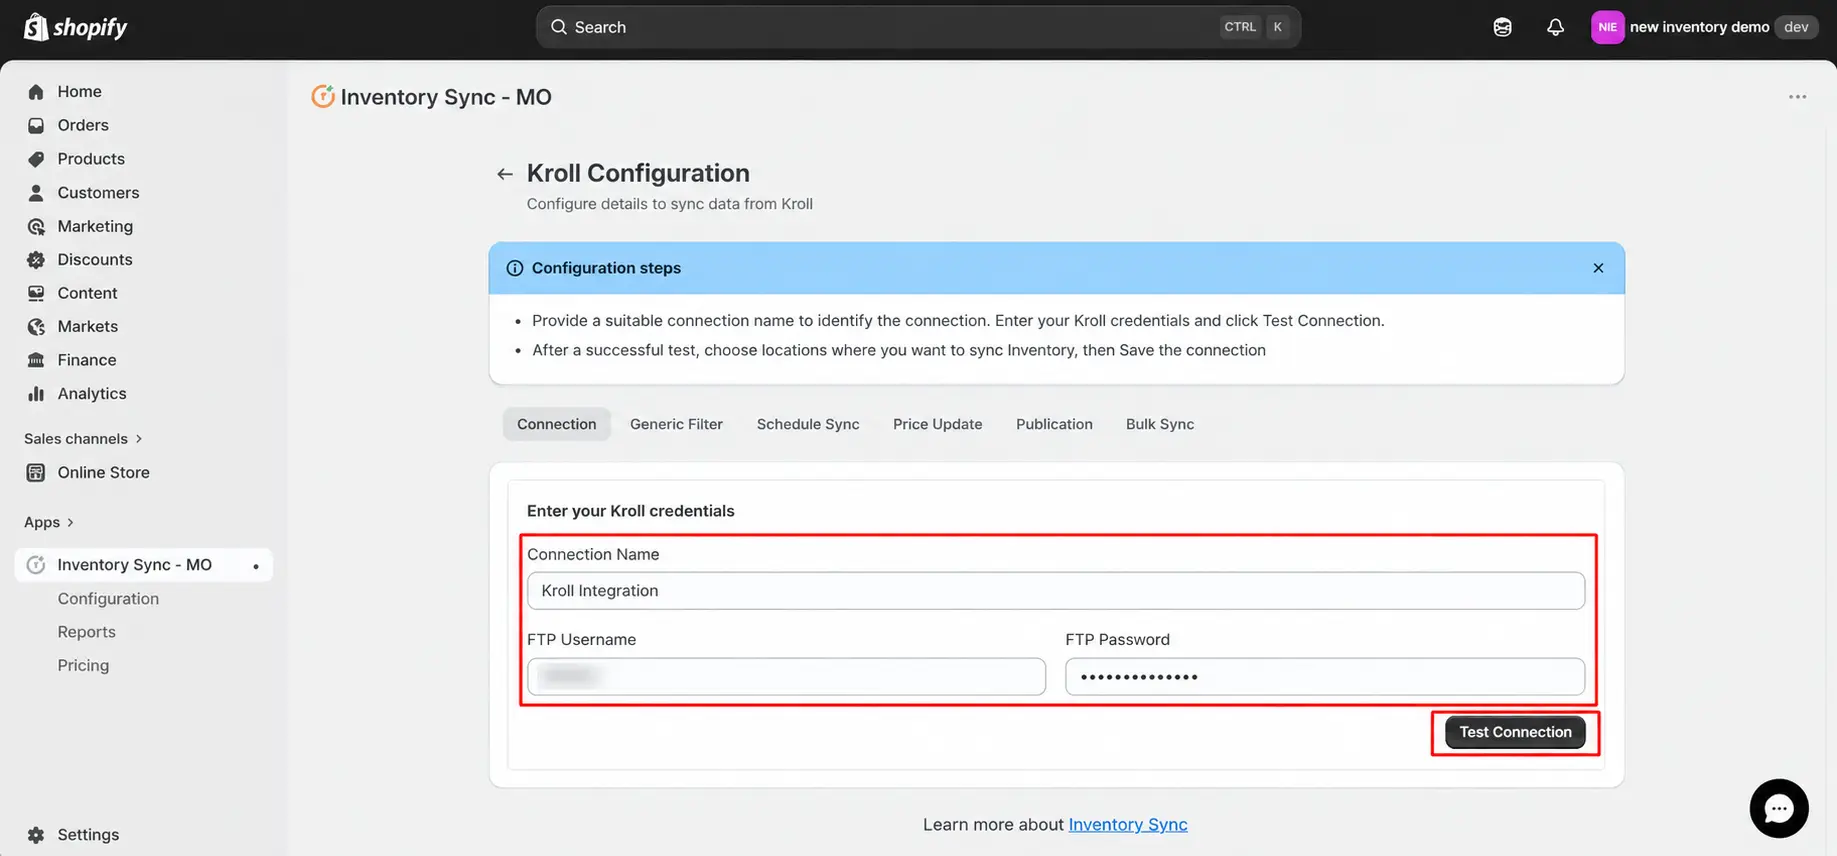Select Inventory Sync - MO in sidebar
The image size is (1837, 856).
click(x=144, y=565)
